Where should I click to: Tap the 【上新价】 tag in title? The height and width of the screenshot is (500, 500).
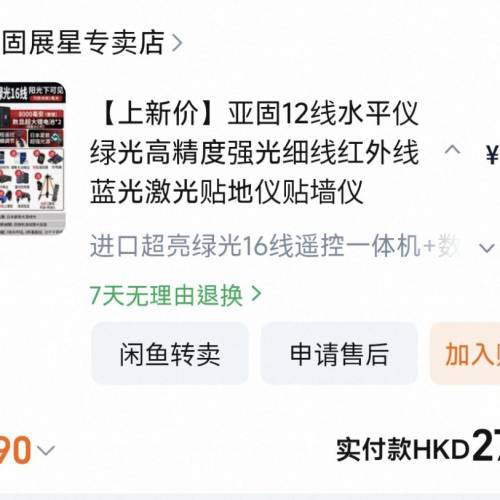click(x=159, y=113)
